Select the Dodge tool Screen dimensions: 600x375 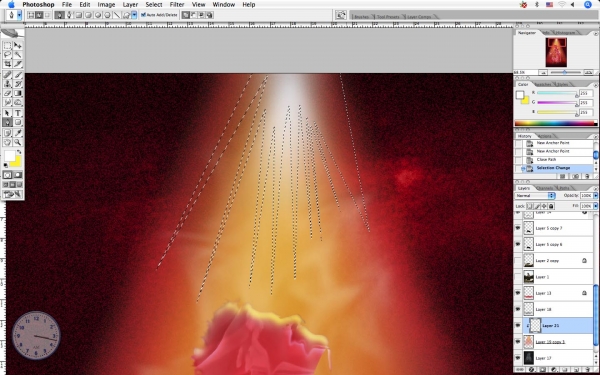[18, 103]
